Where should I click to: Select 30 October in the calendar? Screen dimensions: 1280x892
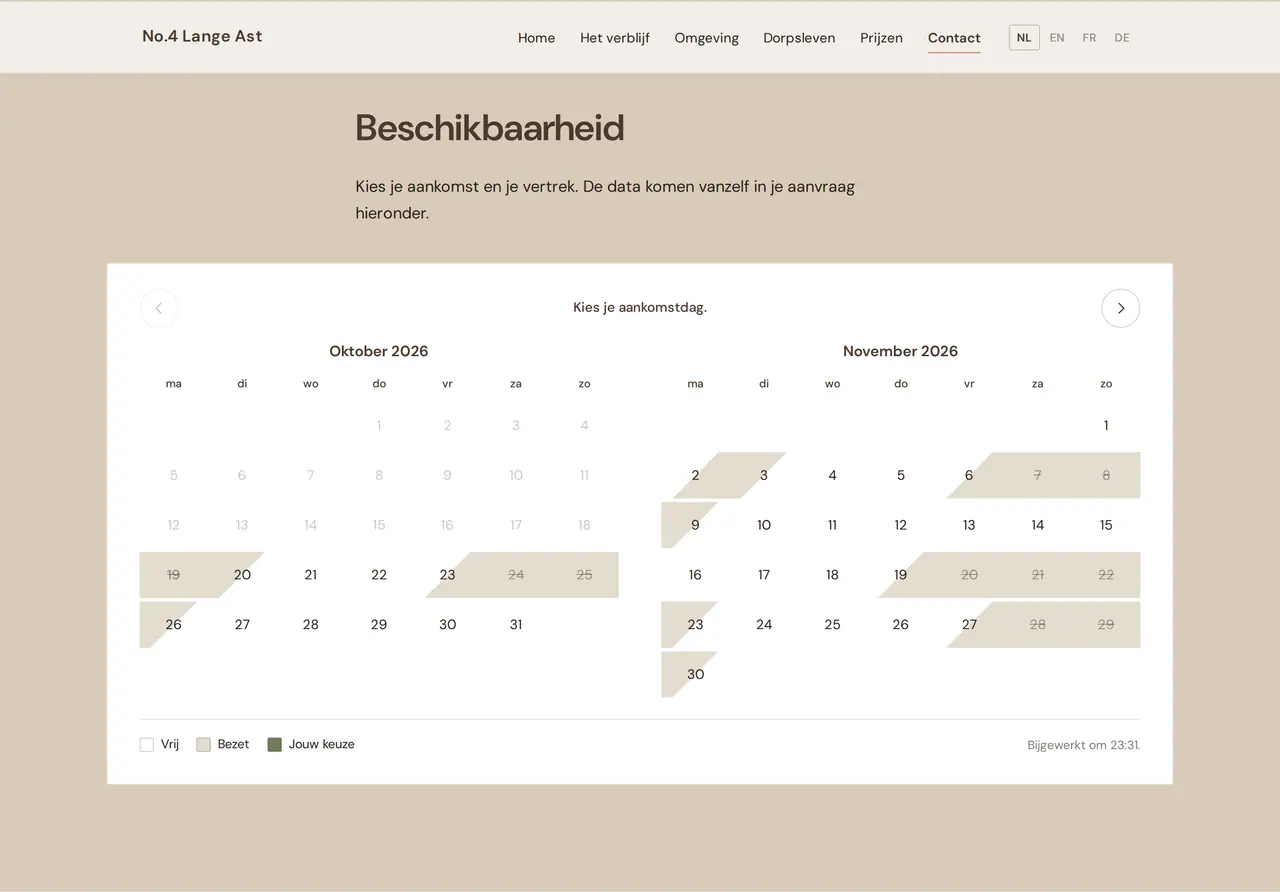[447, 624]
